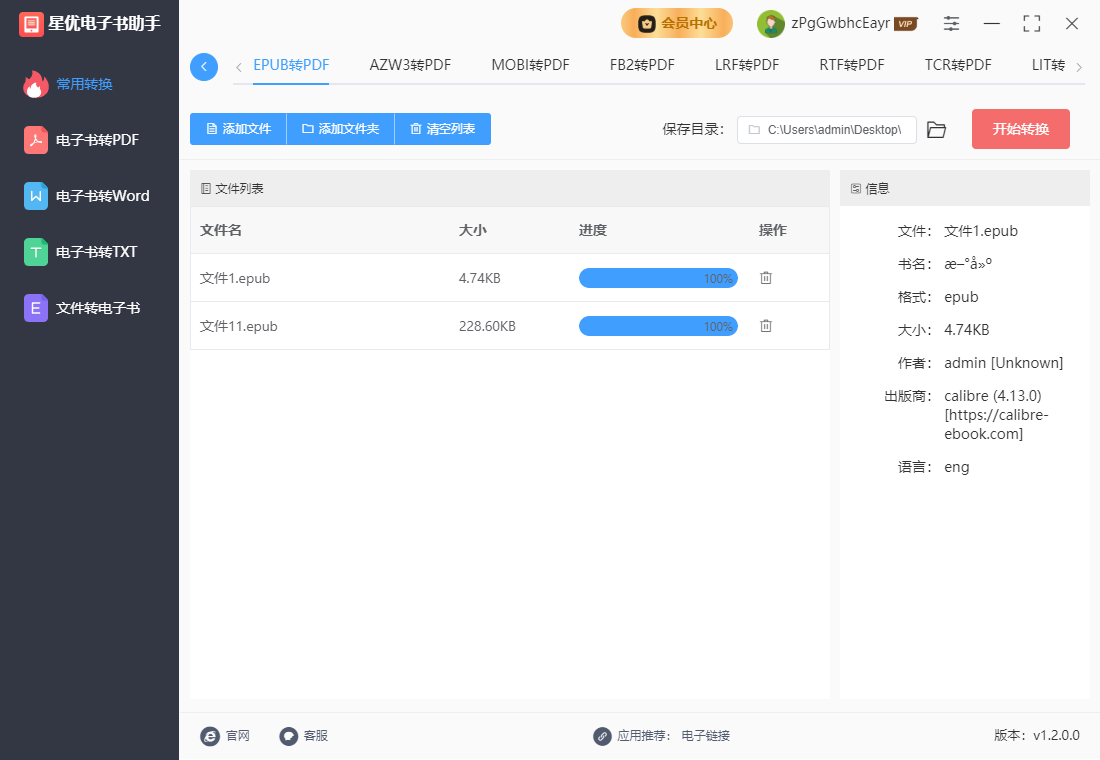Delete 文件11.epub using its trash icon

click(765, 326)
